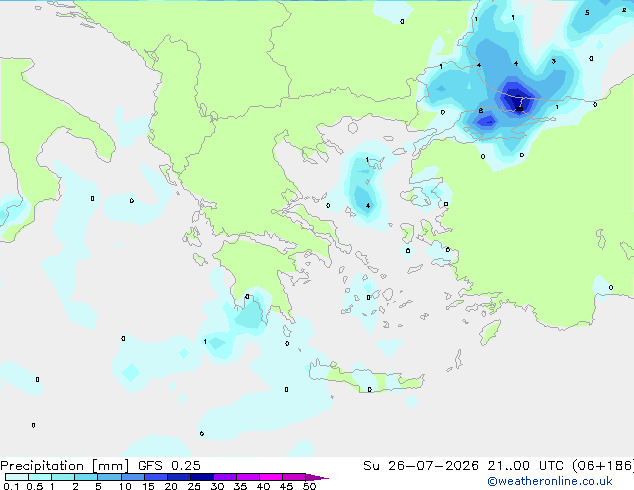This screenshot has height=490, width=634.
Task: Click the 45–50 mm legend swatch
Action: point(294,477)
